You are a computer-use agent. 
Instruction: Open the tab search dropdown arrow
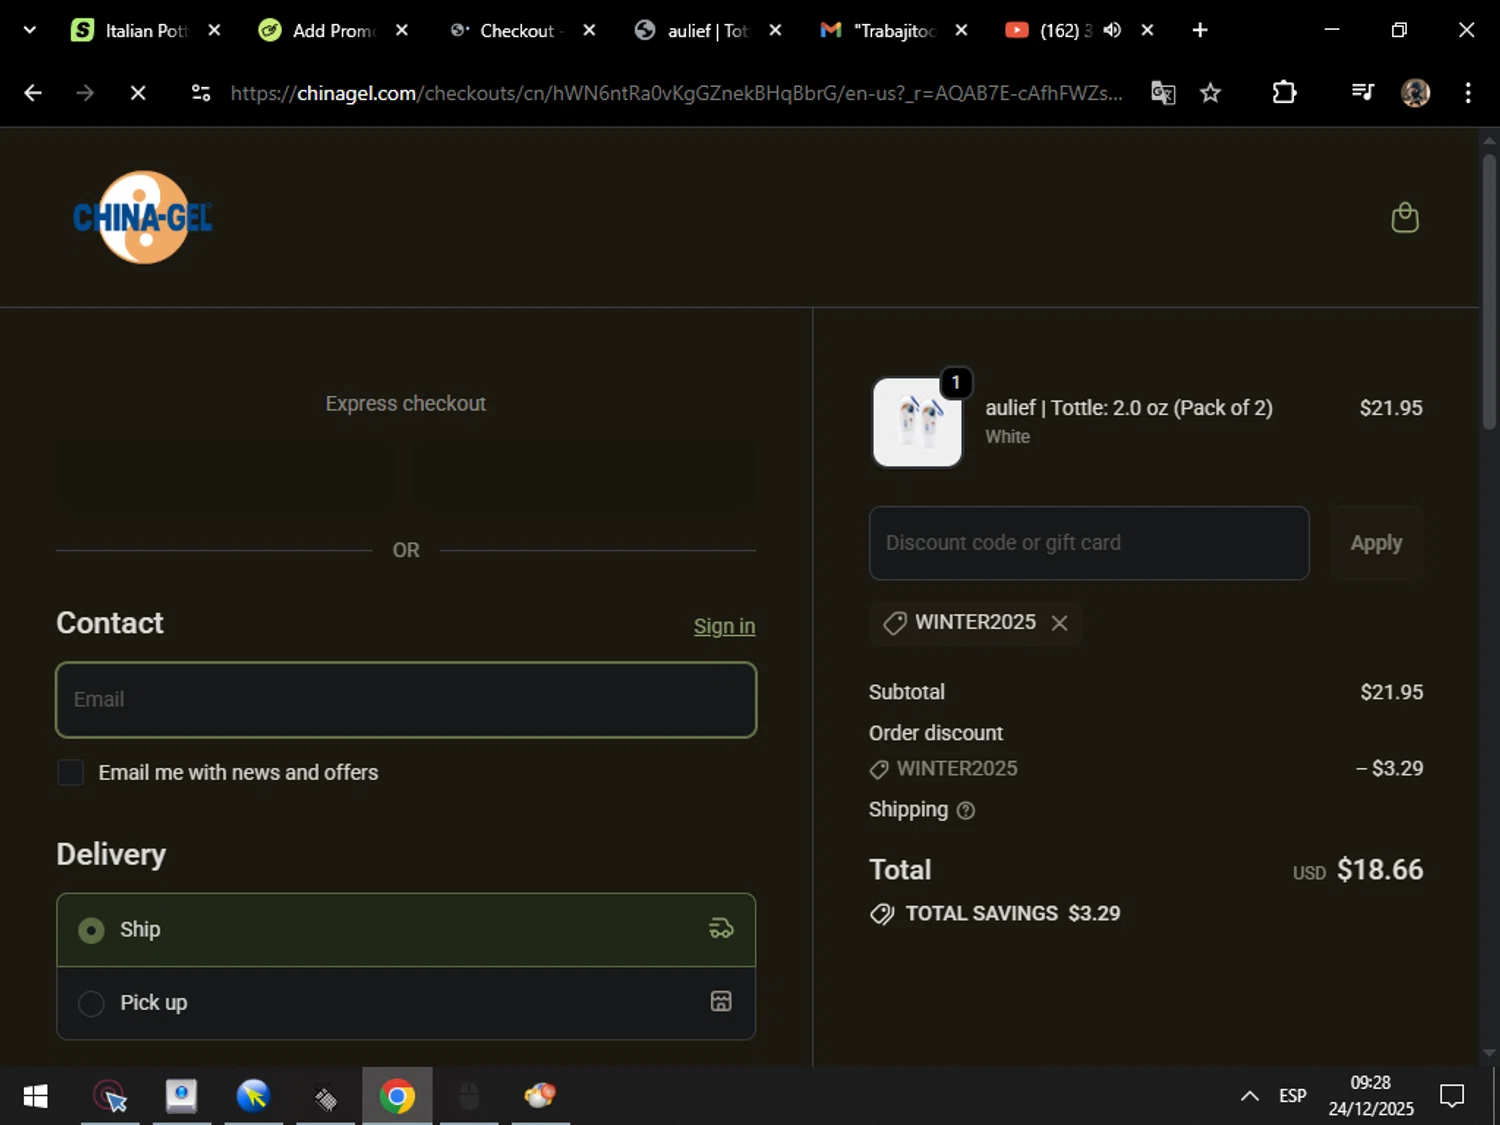(29, 30)
